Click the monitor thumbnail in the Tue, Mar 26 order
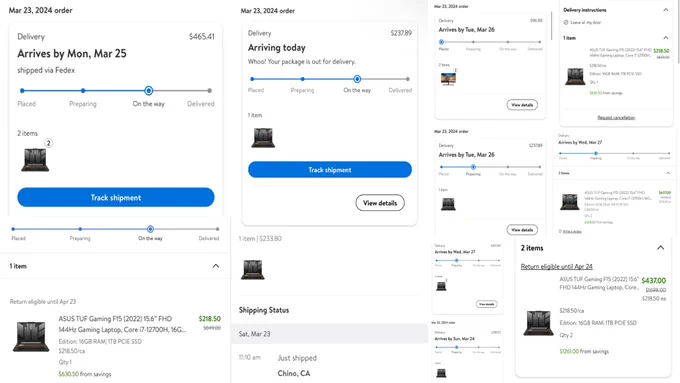Image resolution: width=680 pixels, height=383 pixels. click(448, 79)
